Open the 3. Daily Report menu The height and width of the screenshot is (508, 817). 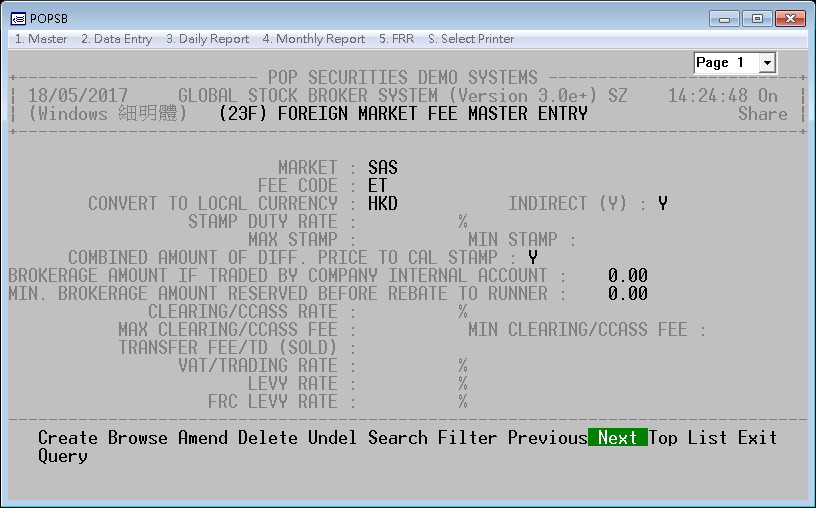(x=207, y=39)
